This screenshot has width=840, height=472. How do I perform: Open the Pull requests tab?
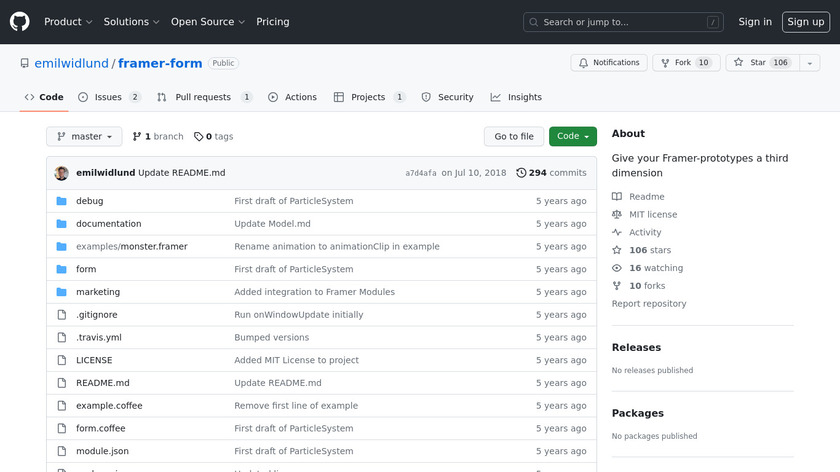(x=203, y=97)
